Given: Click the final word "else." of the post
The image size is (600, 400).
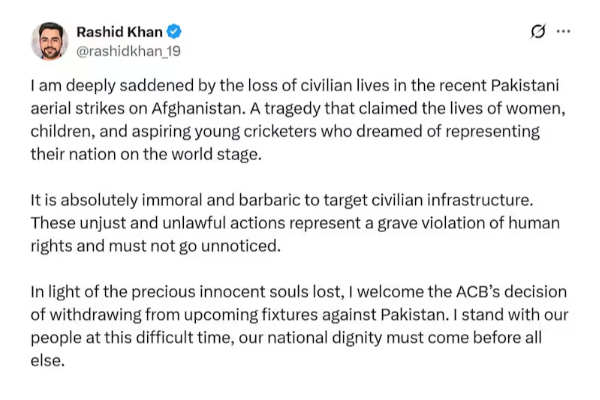Looking at the screenshot, I should tap(48, 361).
